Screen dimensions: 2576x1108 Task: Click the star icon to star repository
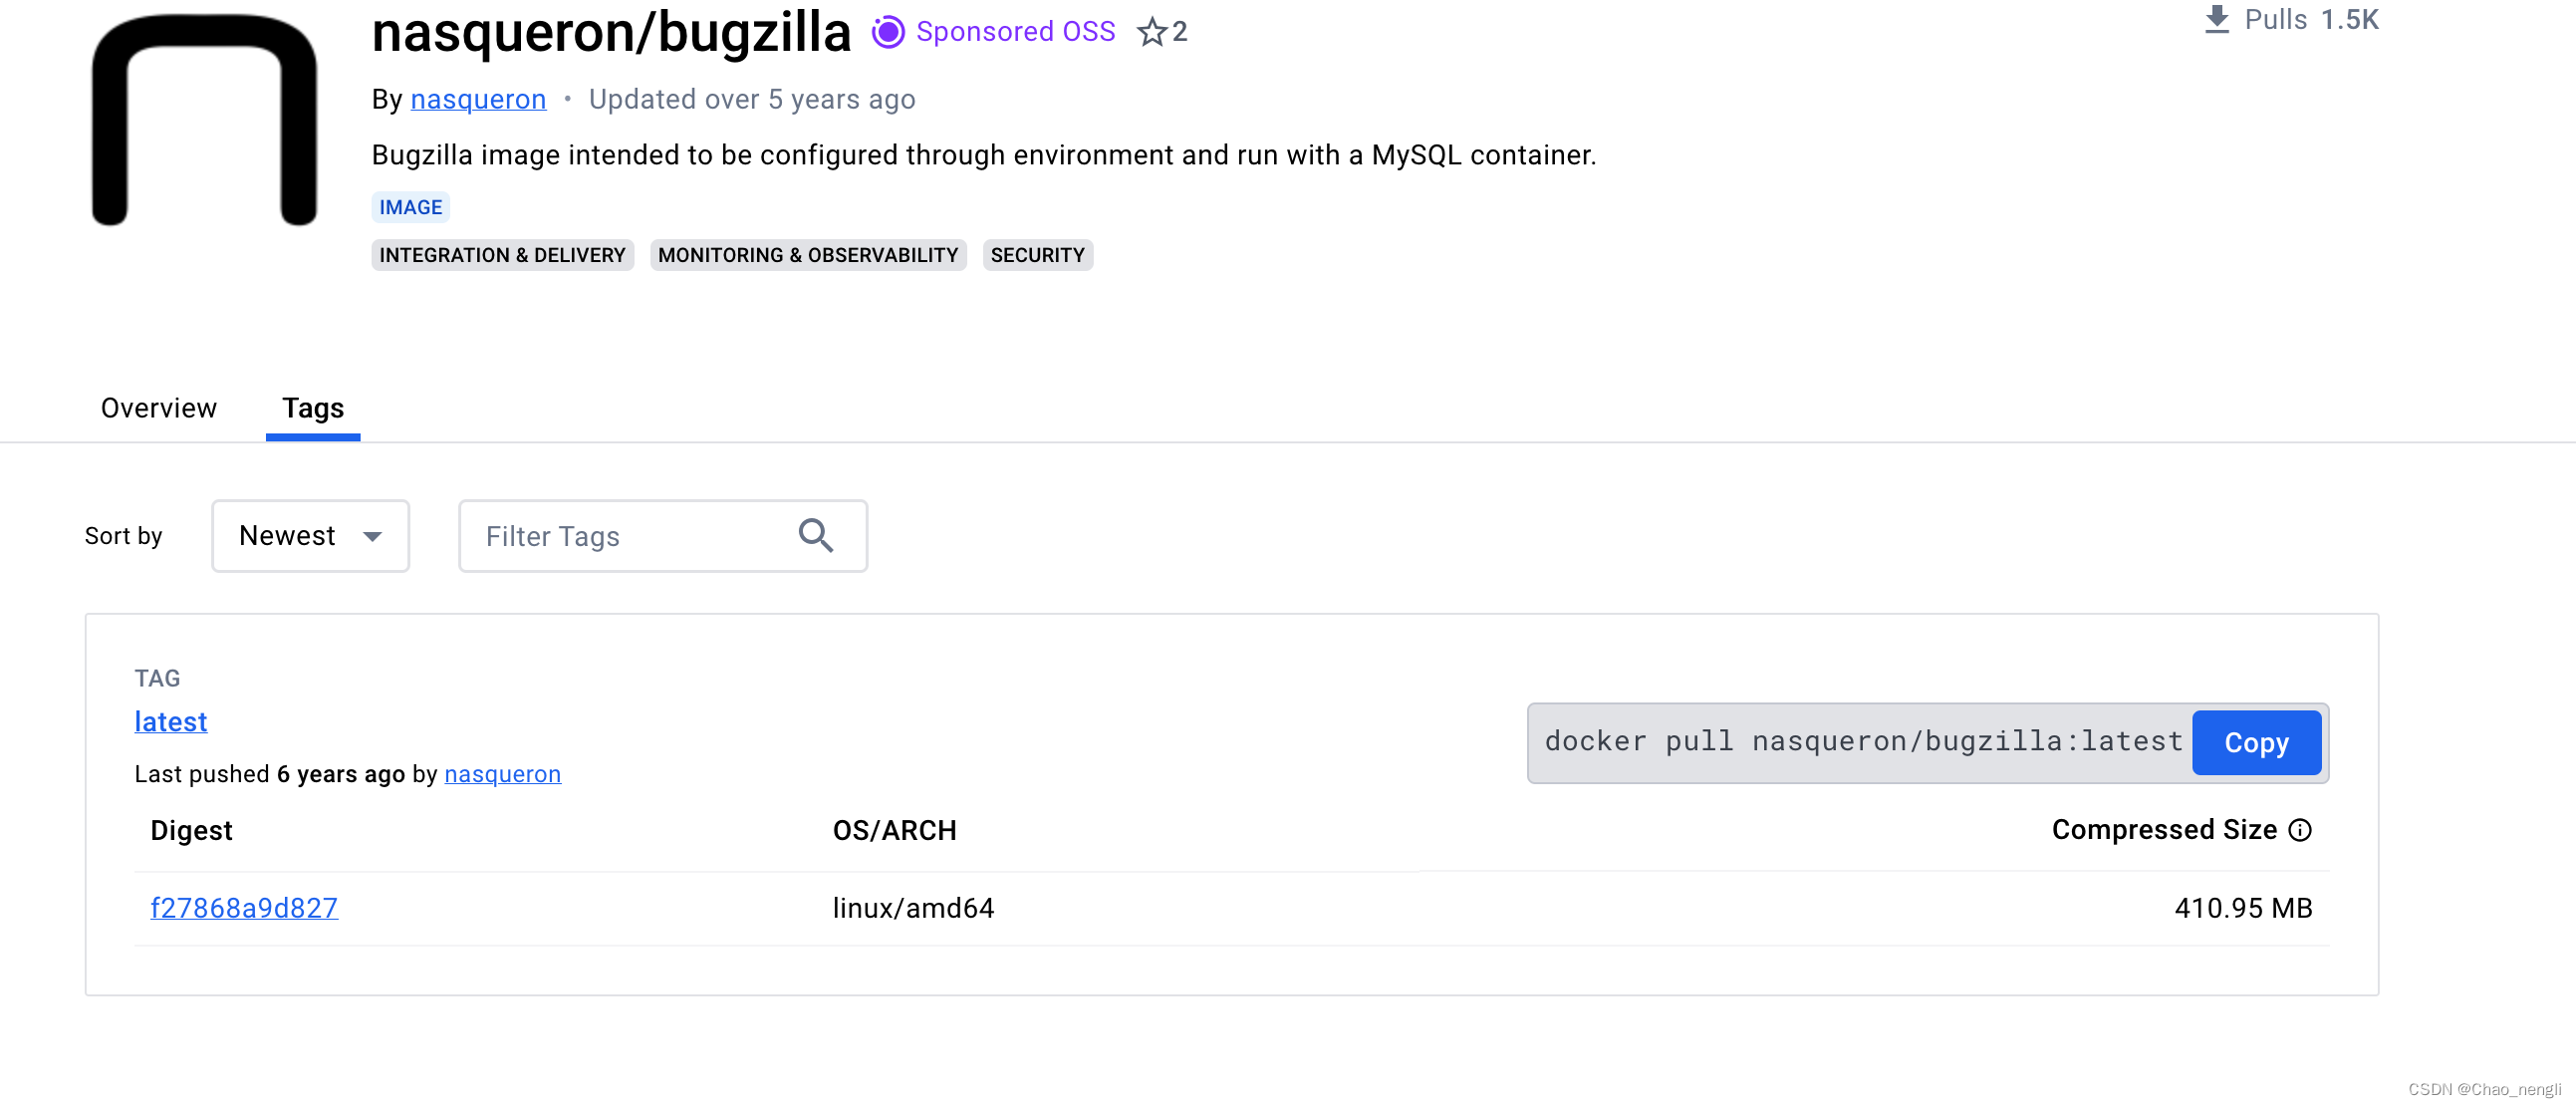(x=1151, y=32)
